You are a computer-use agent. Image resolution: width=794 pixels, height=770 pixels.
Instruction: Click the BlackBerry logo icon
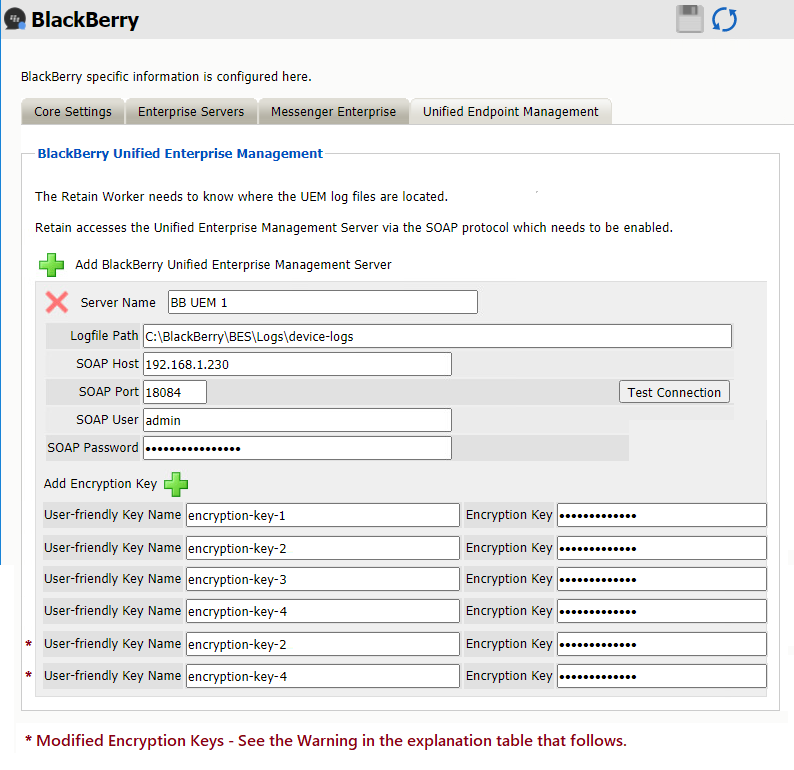click(15, 19)
